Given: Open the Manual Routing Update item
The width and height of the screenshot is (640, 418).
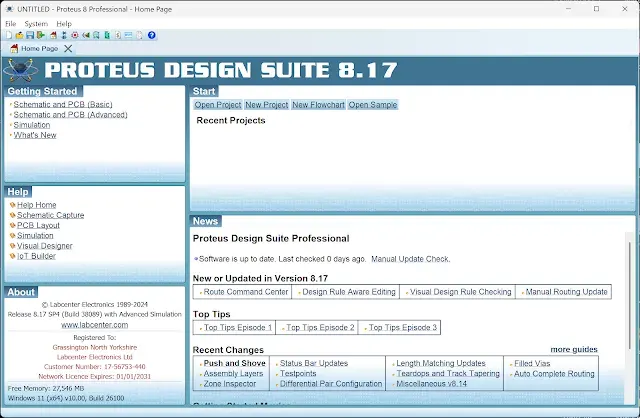Looking at the screenshot, I should pyautogui.click(x=567, y=292).
